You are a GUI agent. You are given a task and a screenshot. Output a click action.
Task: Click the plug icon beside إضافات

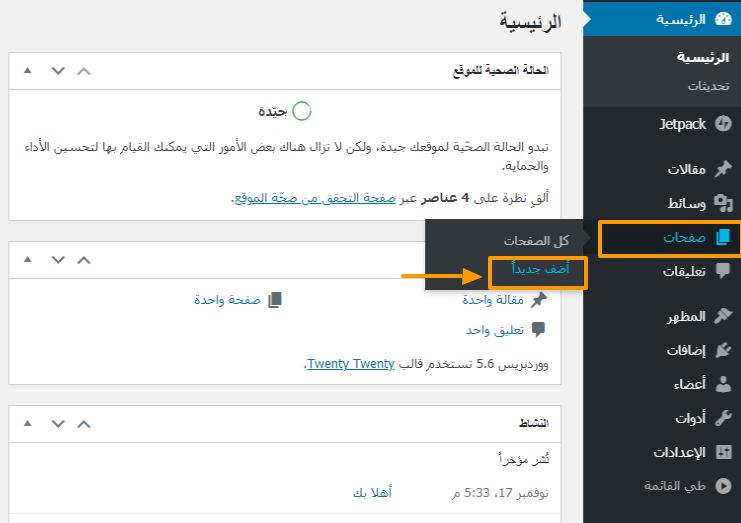(723, 350)
